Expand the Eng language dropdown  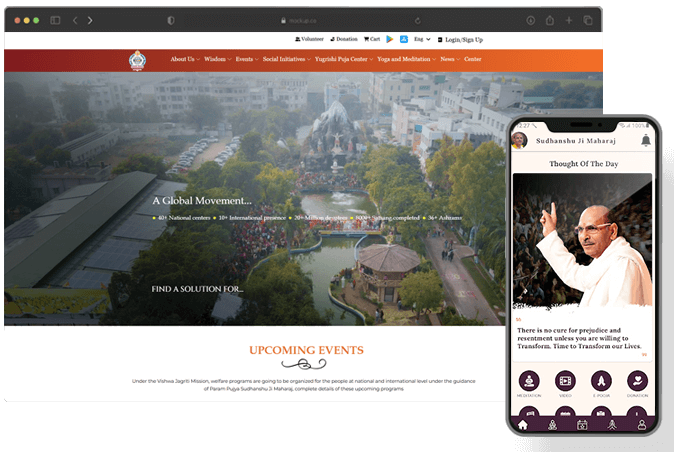coord(422,39)
